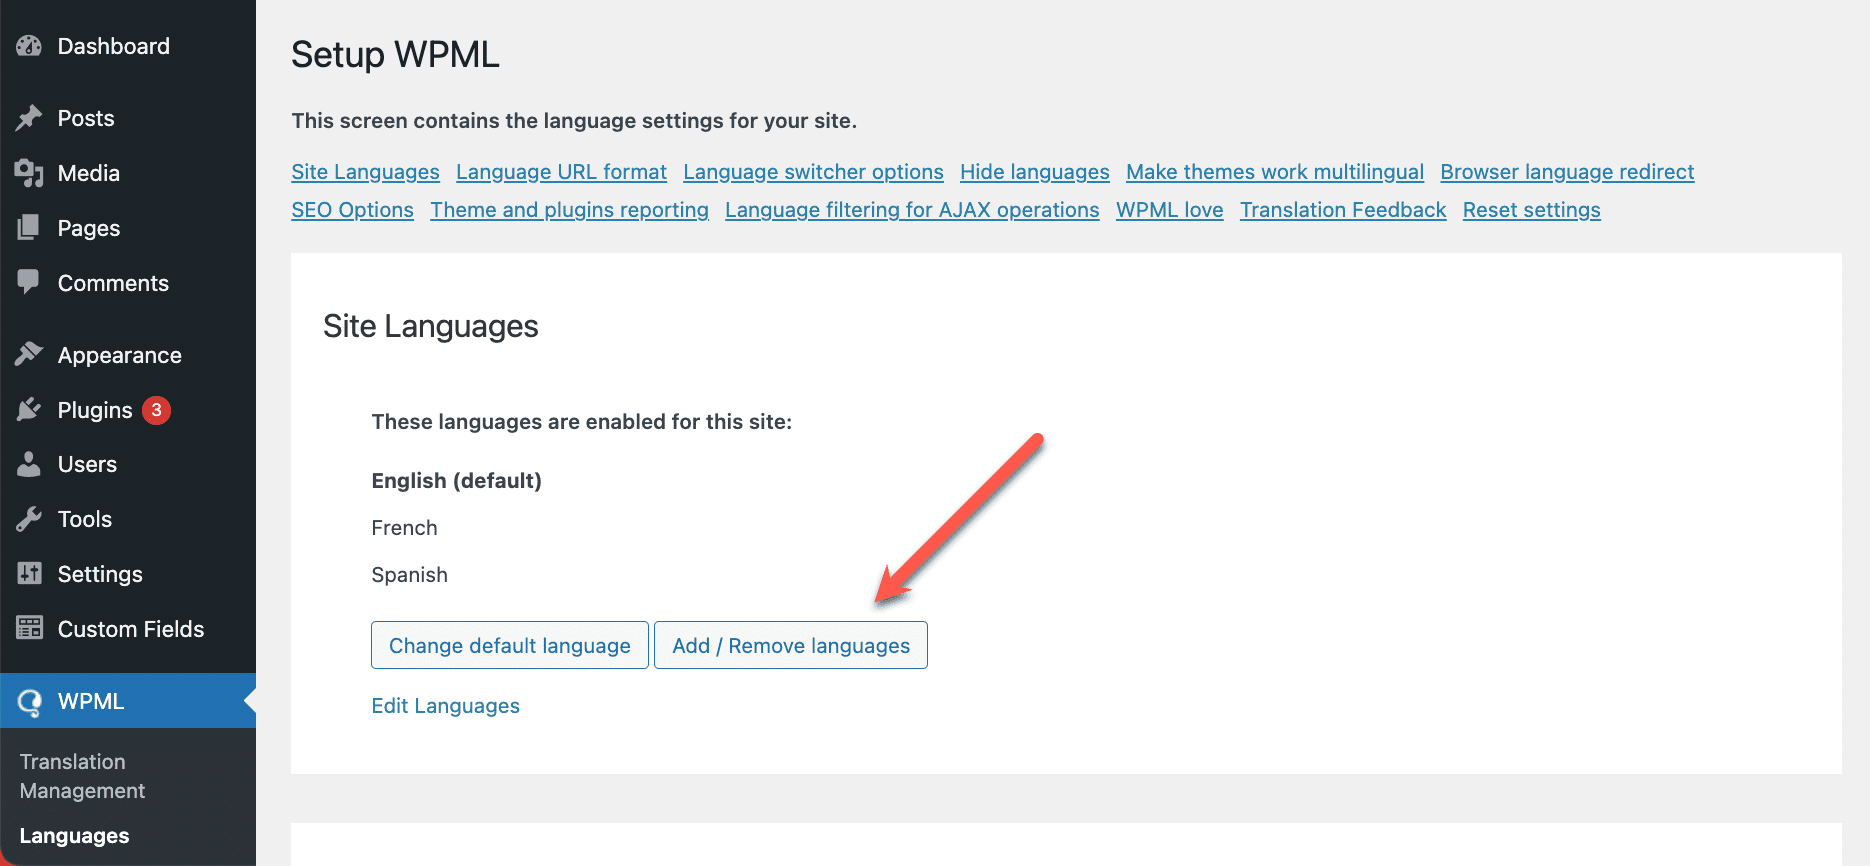The image size is (1870, 866).
Task: Click the Appearance paintbrush icon
Action: pyautogui.click(x=29, y=354)
